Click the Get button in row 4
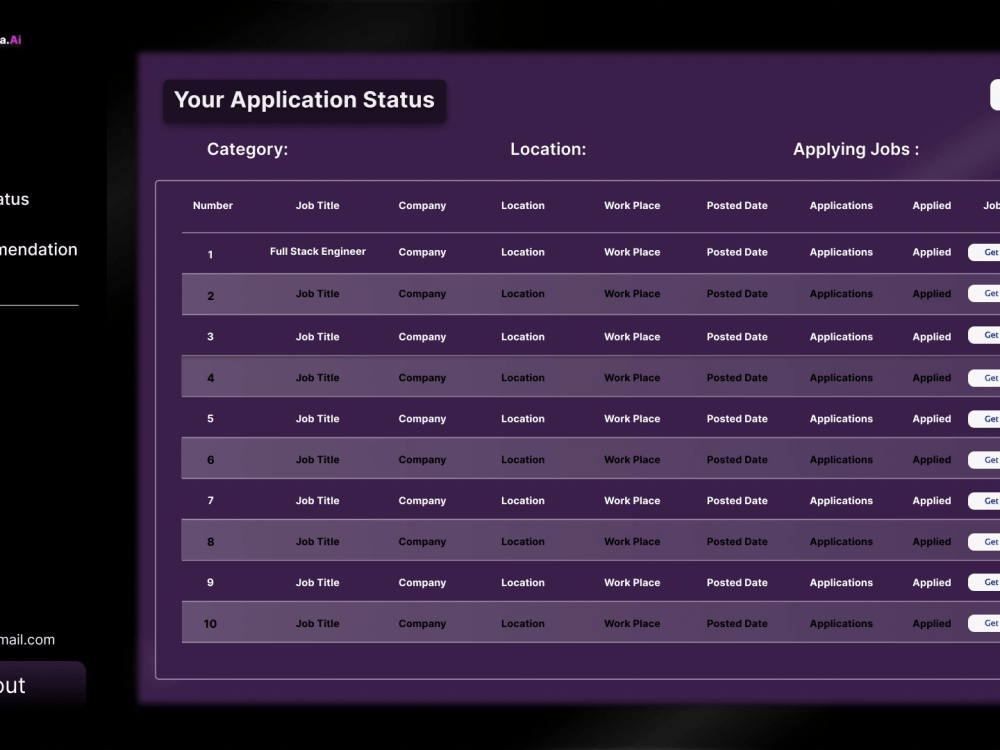This screenshot has width=1000, height=750. coord(984,378)
